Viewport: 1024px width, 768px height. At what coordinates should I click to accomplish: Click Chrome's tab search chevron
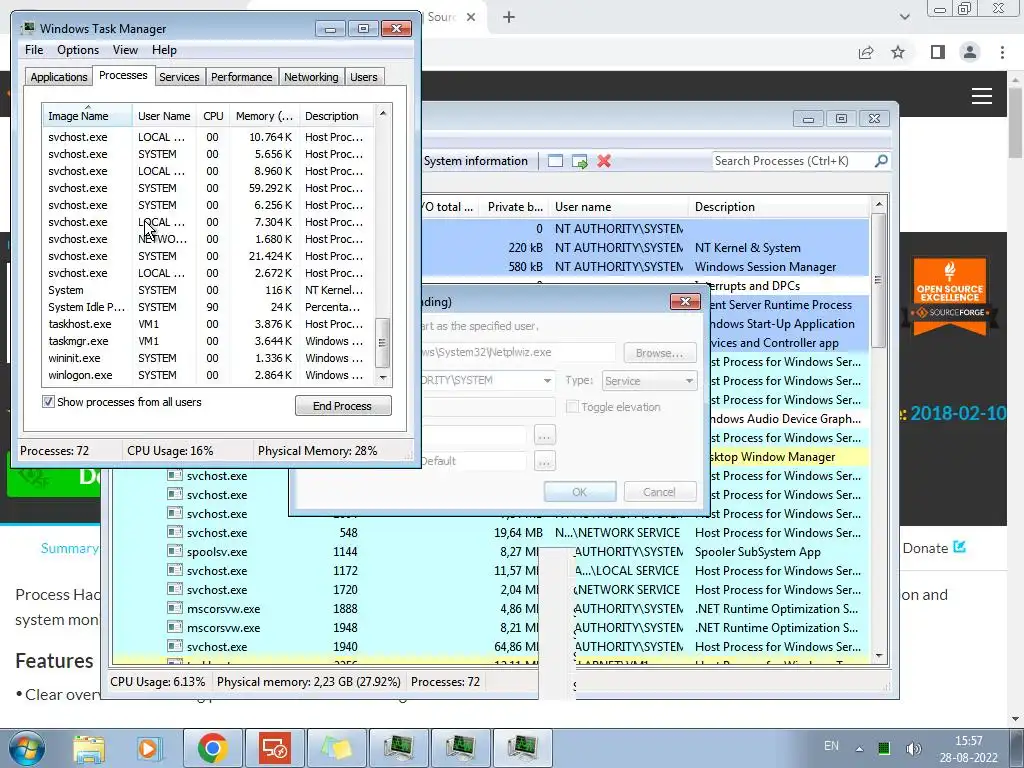click(904, 17)
